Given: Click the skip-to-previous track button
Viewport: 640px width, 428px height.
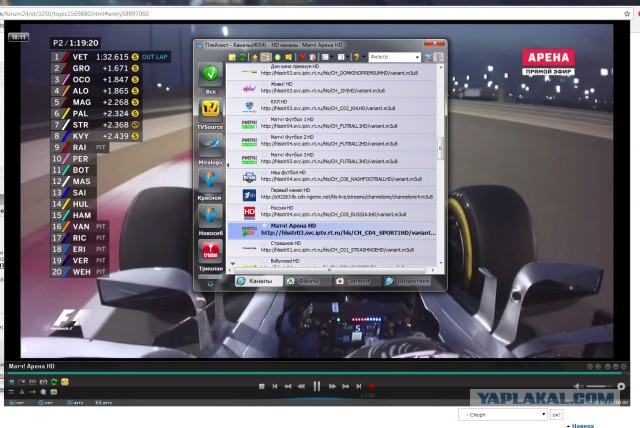Looking at the screenshot, I should click(x=275, y=386).
